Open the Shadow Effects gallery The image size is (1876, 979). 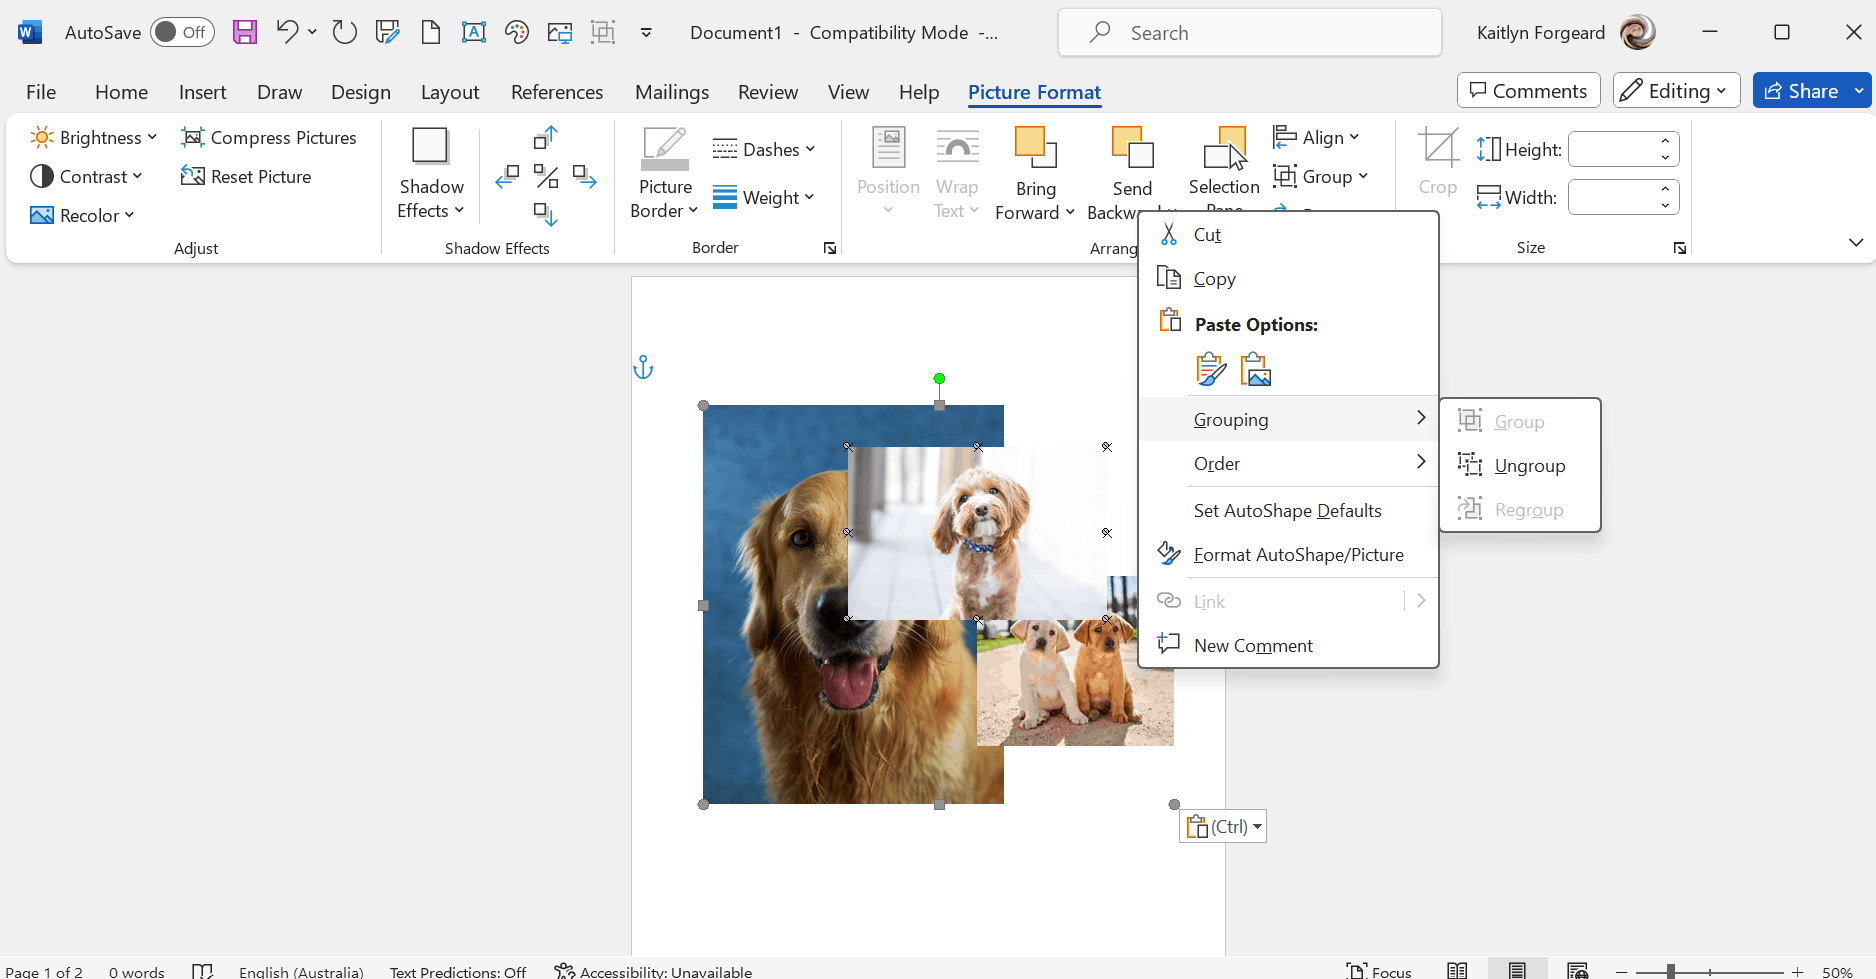[x=431, y=173]
